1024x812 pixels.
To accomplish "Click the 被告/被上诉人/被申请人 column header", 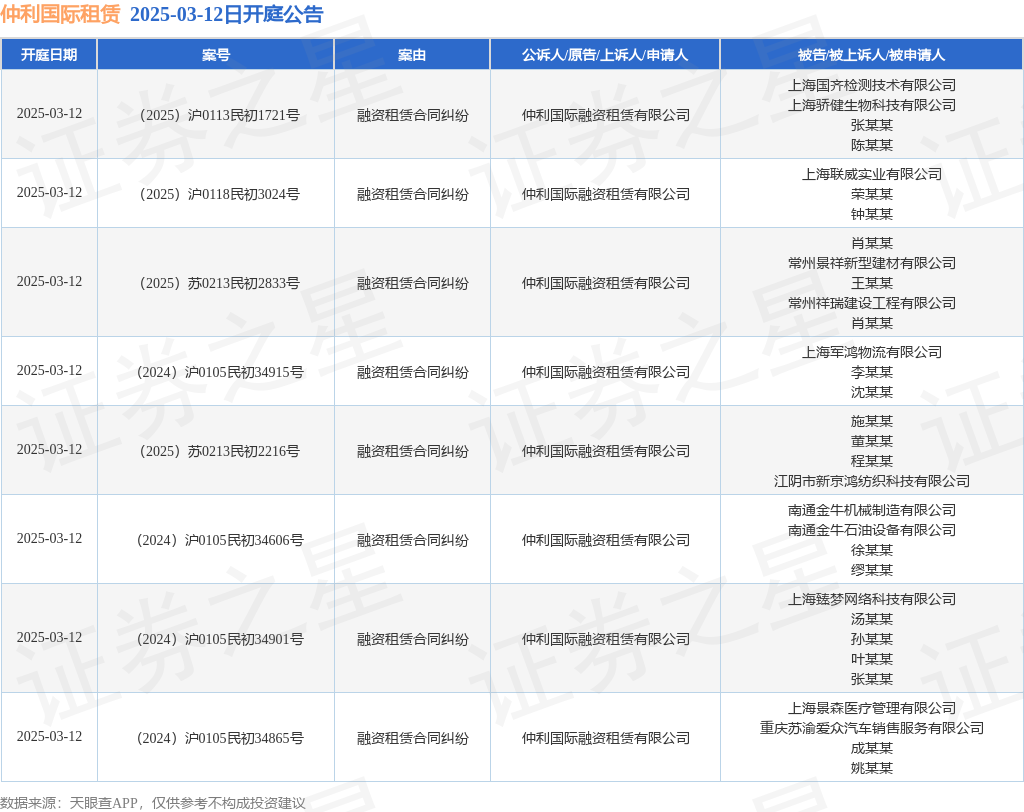I will point(871,55).
